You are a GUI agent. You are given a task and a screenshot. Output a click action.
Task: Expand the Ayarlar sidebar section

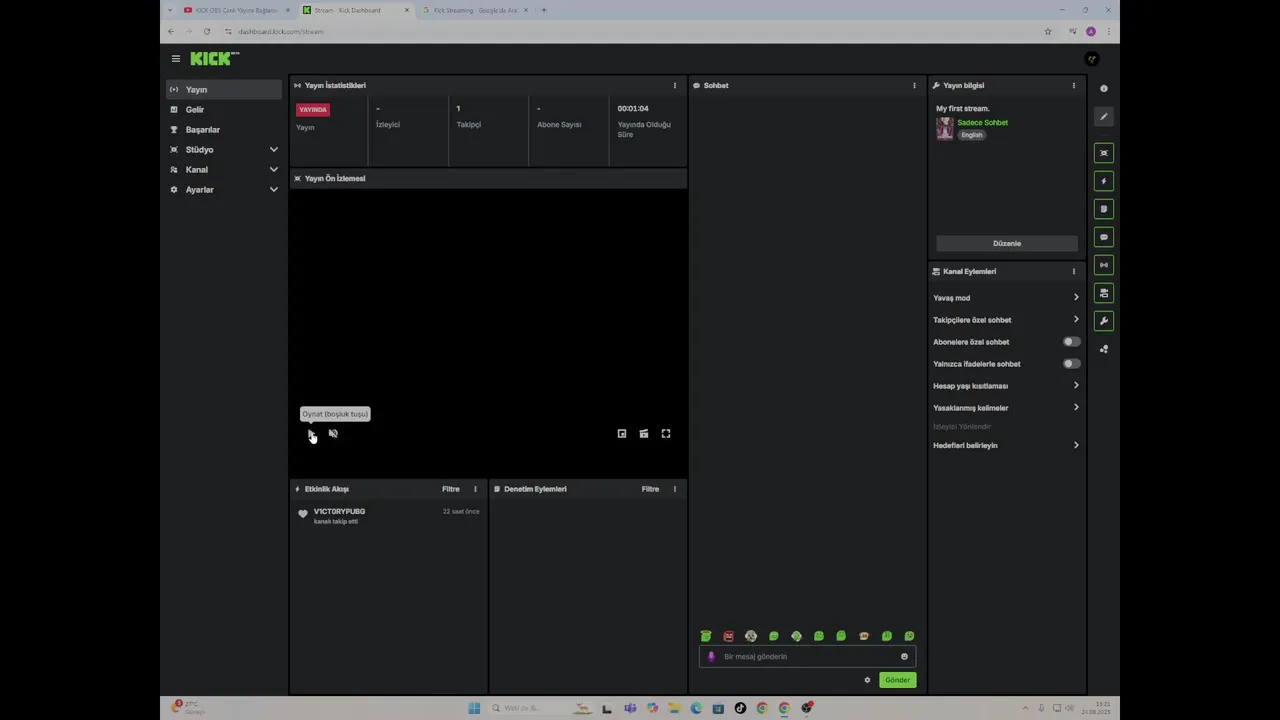pyautogui.click(x=224, y=190)
